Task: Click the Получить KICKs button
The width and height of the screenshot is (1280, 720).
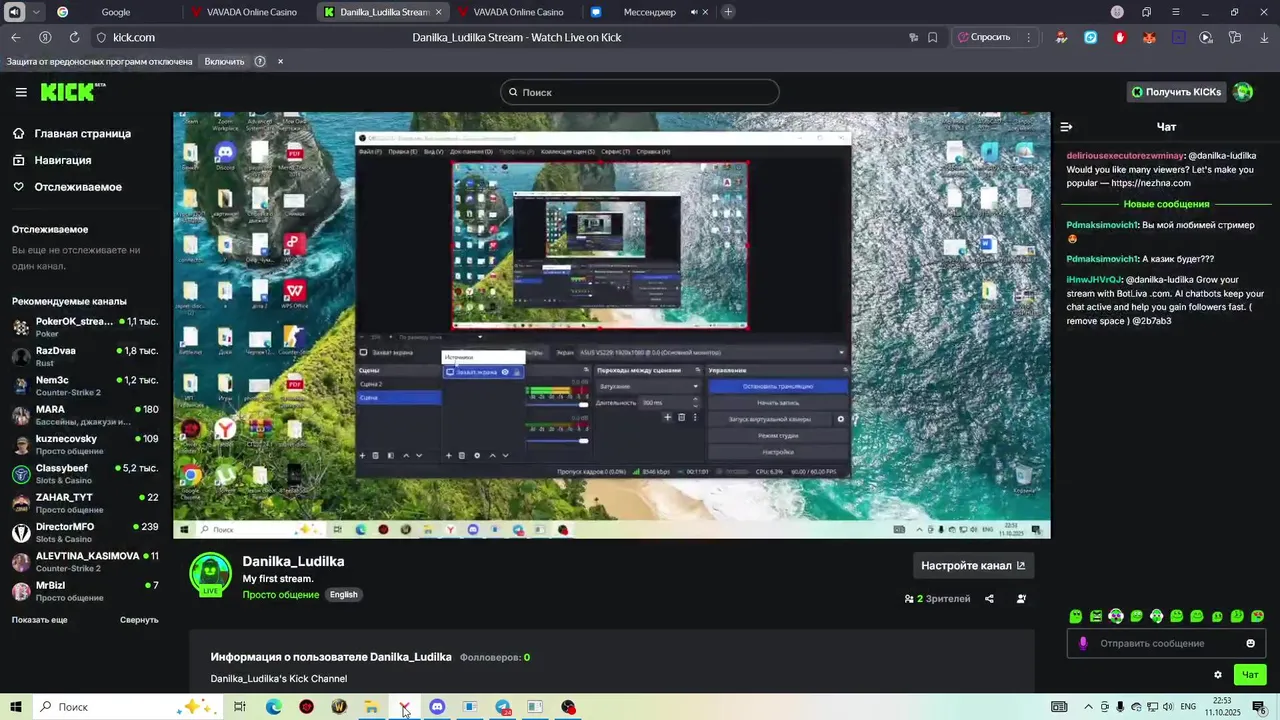Action: [1175, 92]
